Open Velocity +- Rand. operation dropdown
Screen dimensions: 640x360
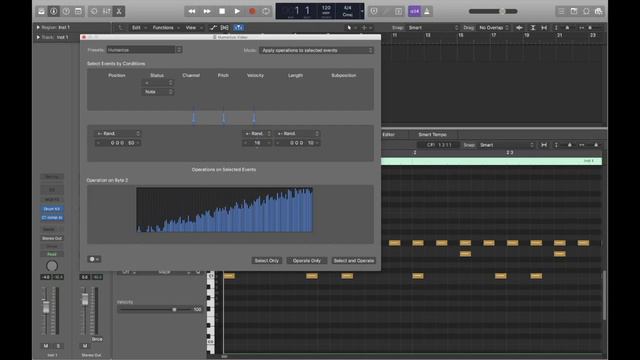257,133
